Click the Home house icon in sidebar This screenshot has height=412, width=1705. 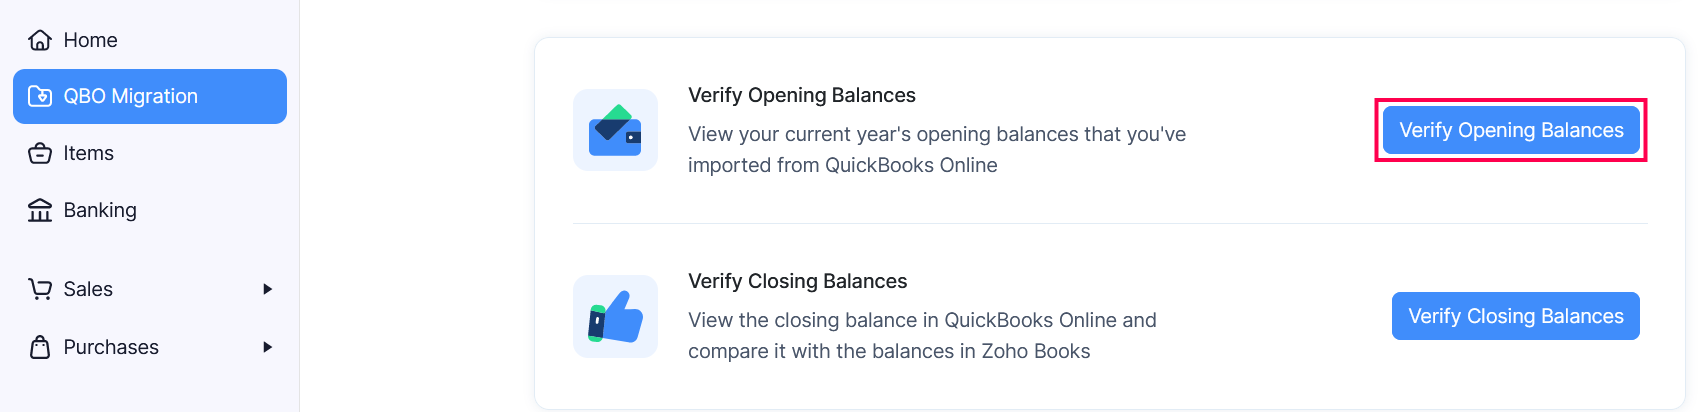[40, 40]
